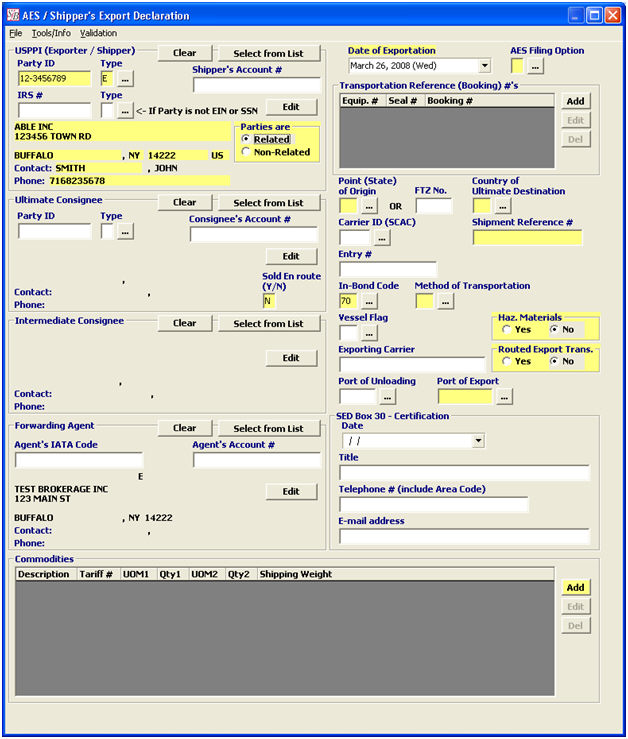Click the Tariff # column header
The height and width of the screenshot is (739, 628).
point(98,574)
